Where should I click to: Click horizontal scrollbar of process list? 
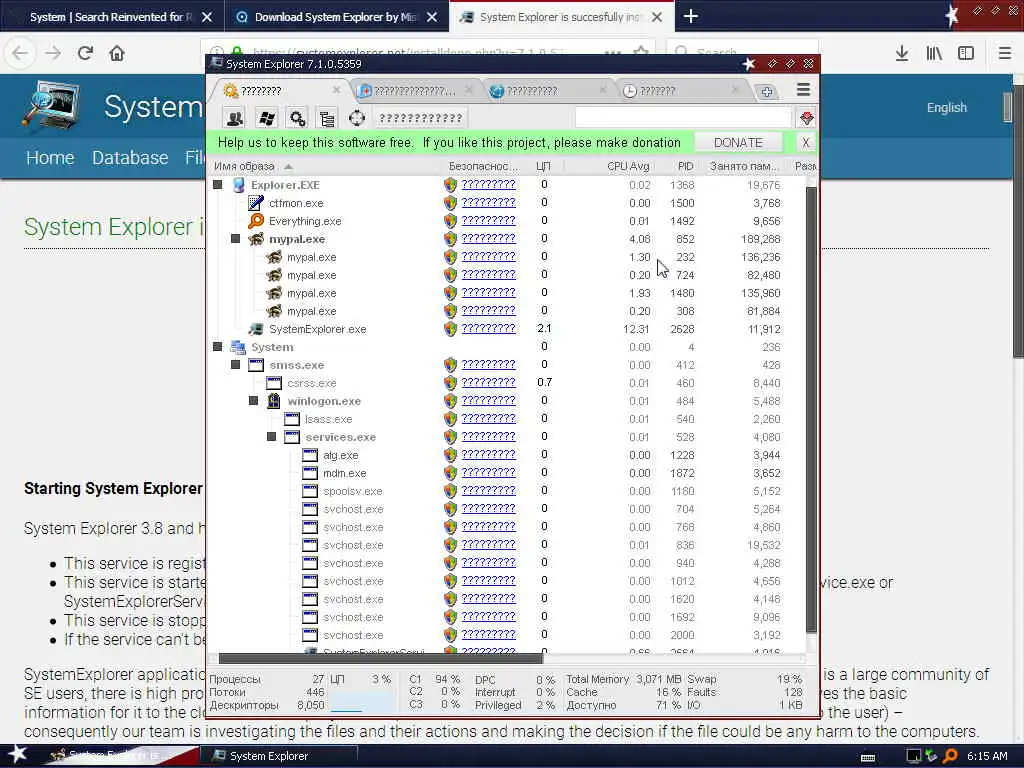coord(380,658)
